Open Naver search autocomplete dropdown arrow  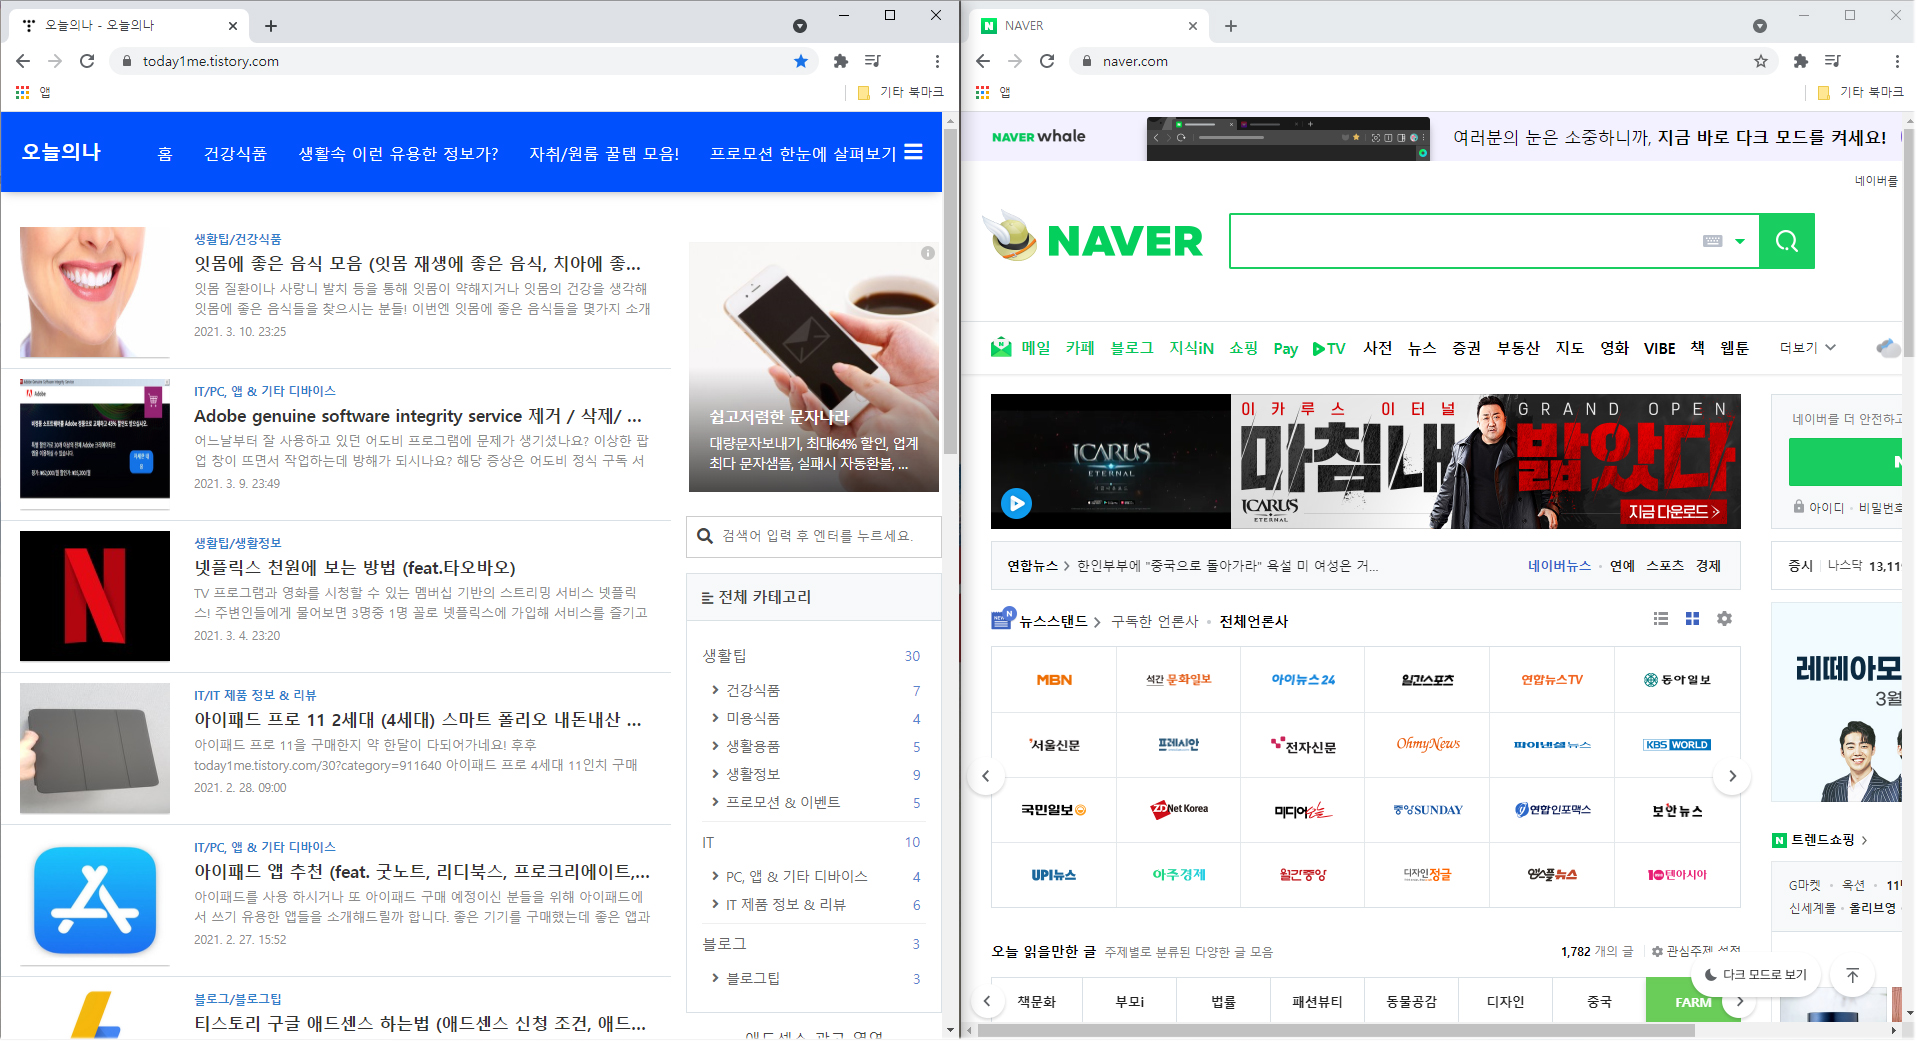[x=1740, y=241]
